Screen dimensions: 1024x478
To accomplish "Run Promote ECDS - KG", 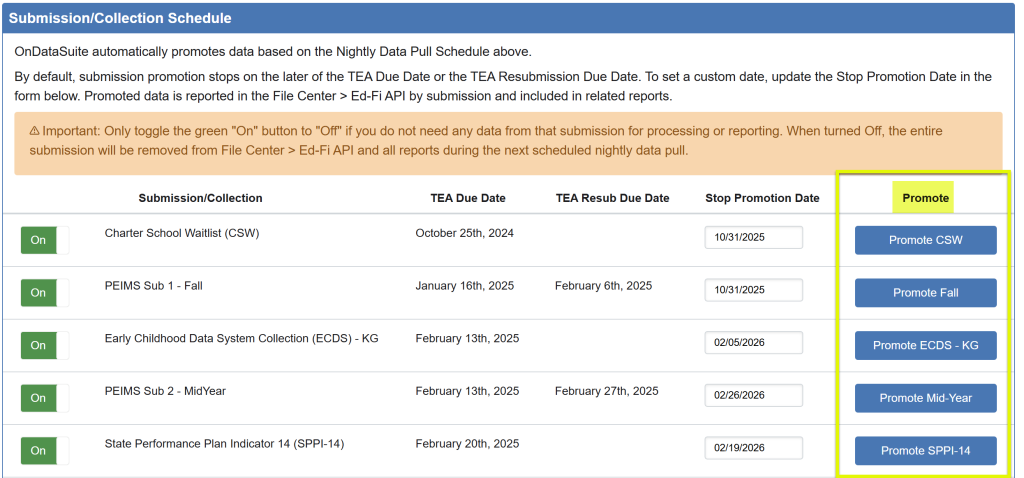I will pyautogui.click(x=925, y=345).
